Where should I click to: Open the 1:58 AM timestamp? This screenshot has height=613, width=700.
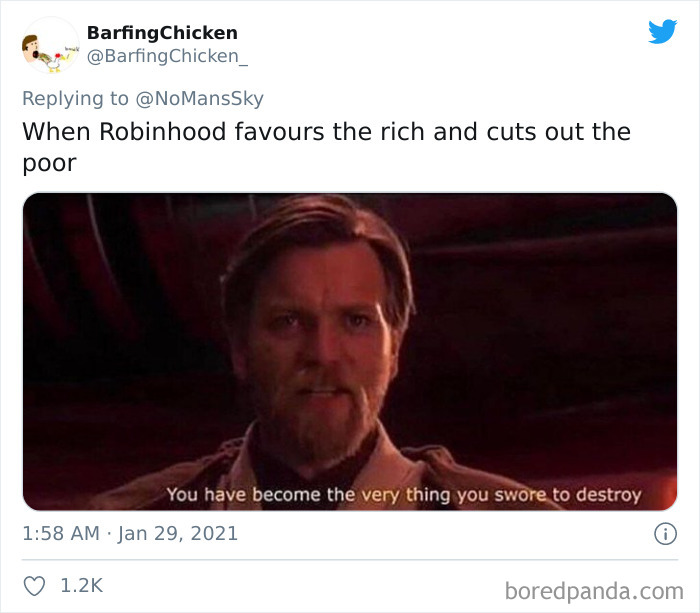pos(61,534)
